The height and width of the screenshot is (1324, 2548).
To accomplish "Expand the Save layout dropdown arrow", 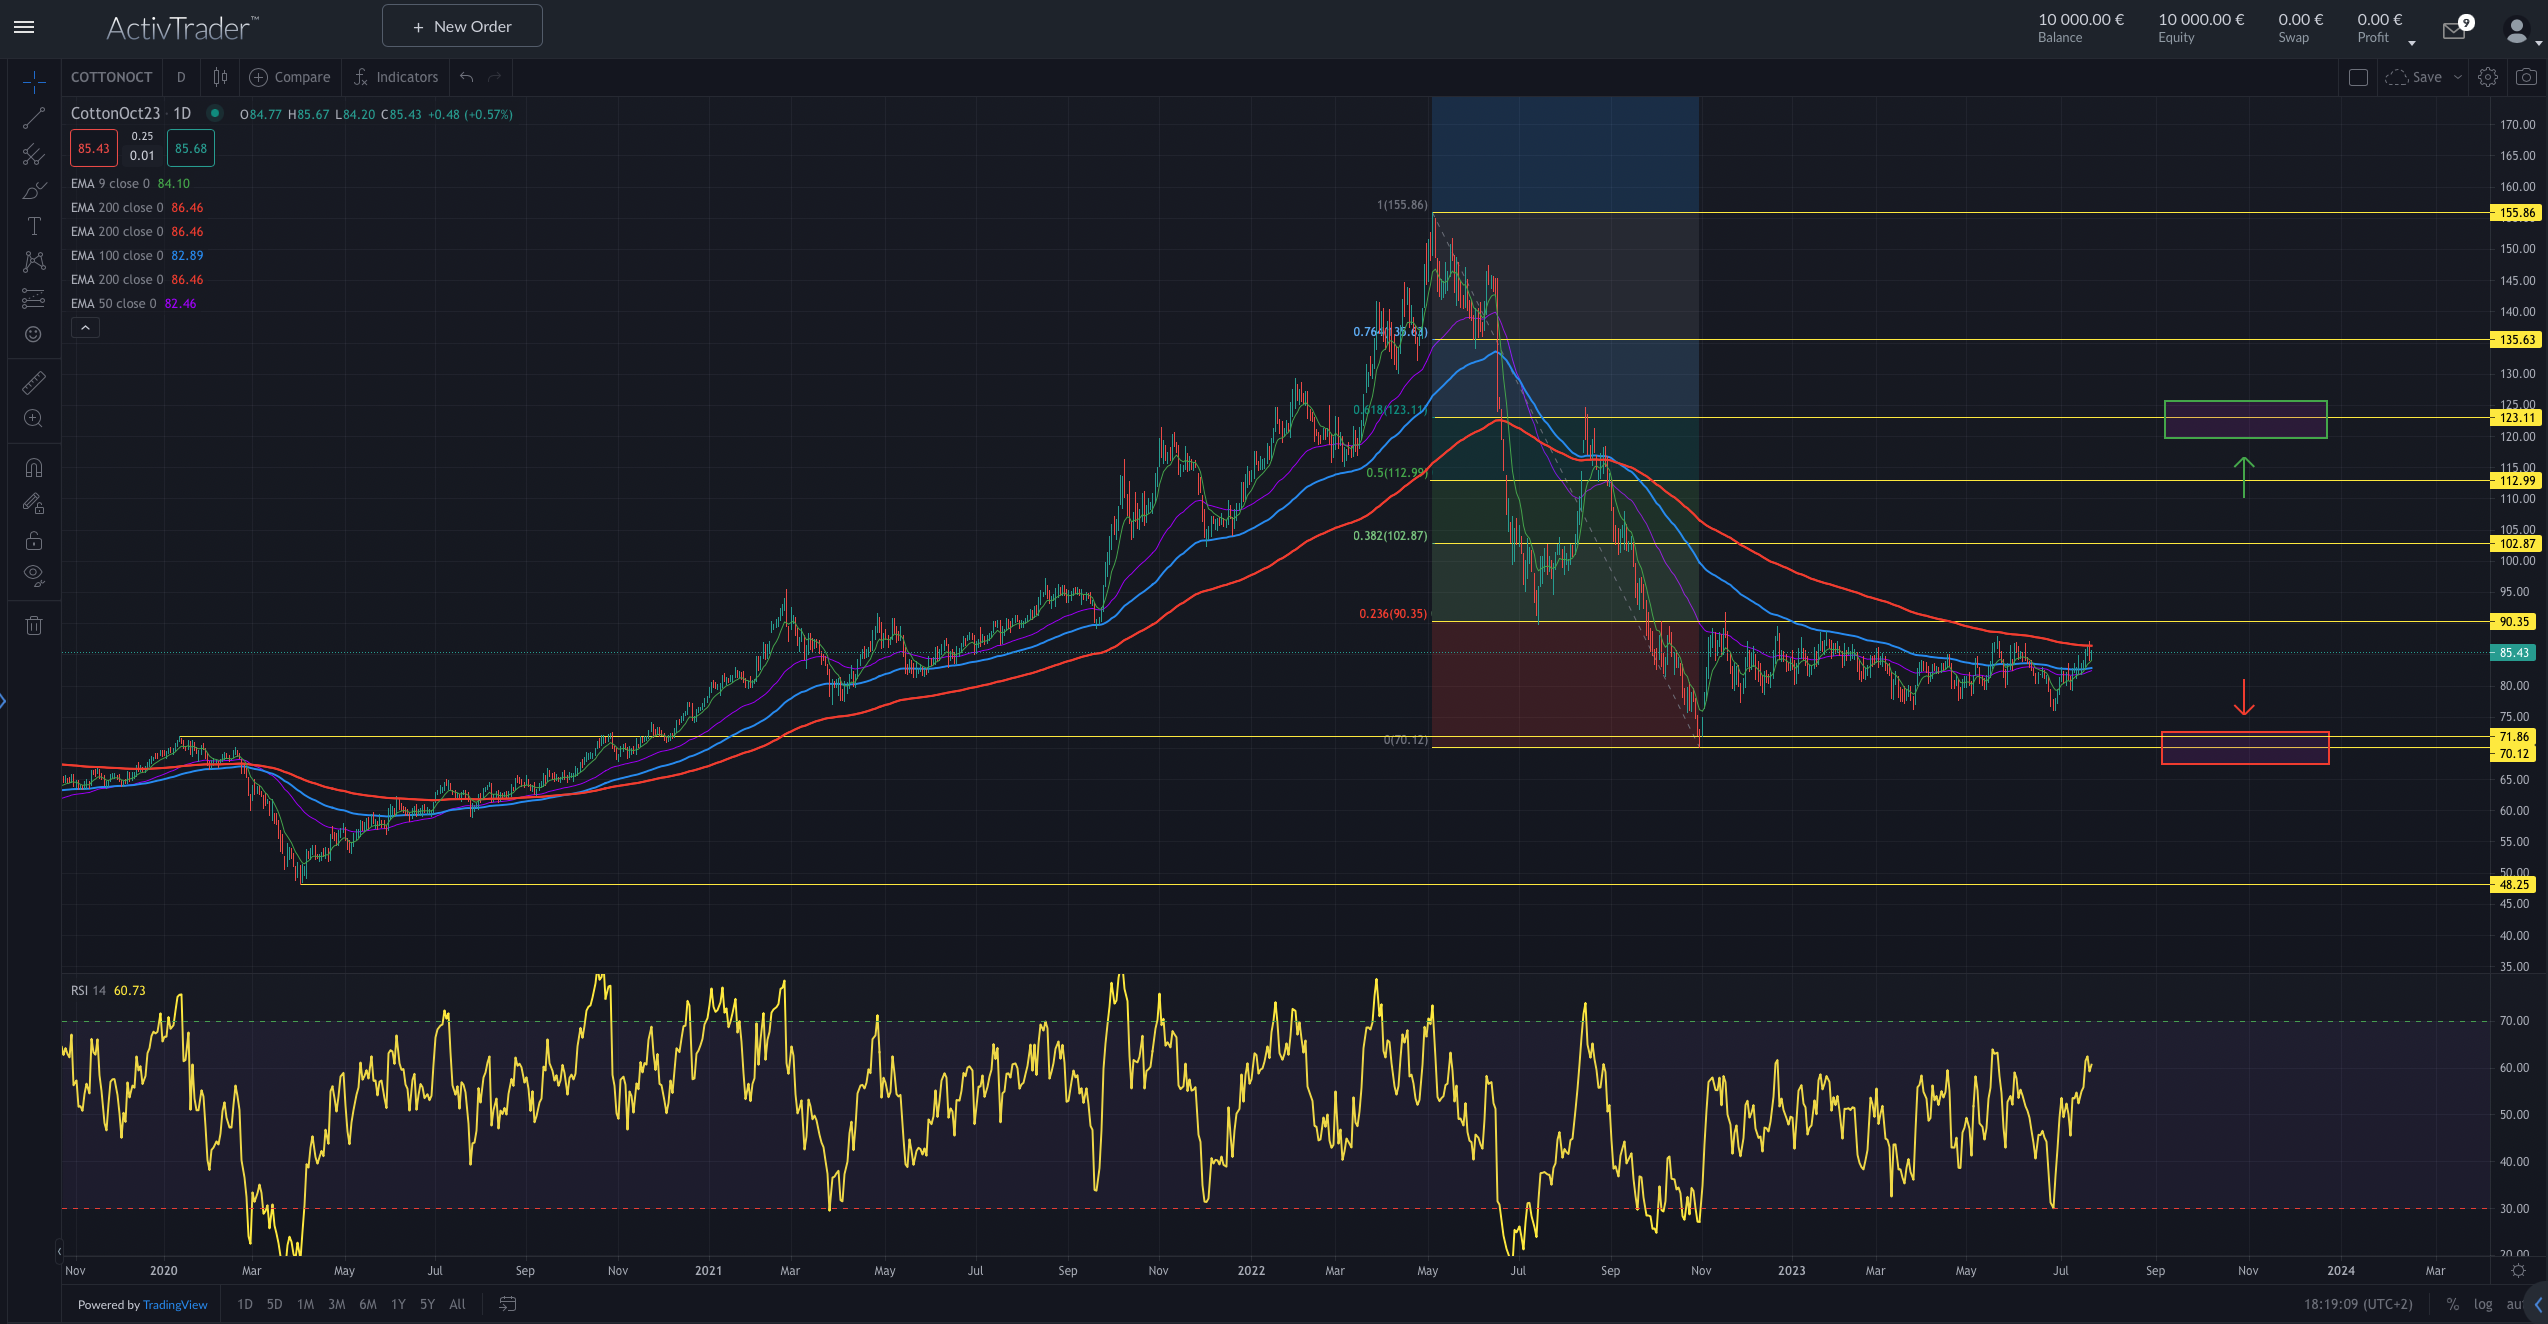I will tap(2458, 77).
